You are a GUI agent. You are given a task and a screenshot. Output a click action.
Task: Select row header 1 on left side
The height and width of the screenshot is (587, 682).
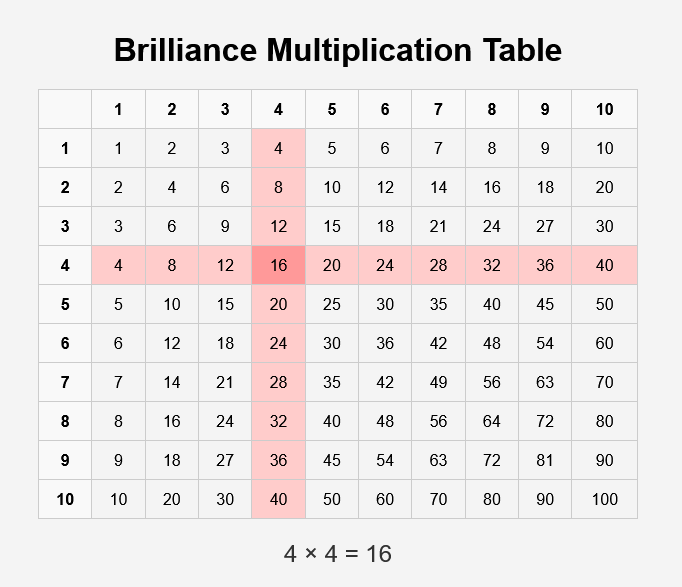[65, 148]
